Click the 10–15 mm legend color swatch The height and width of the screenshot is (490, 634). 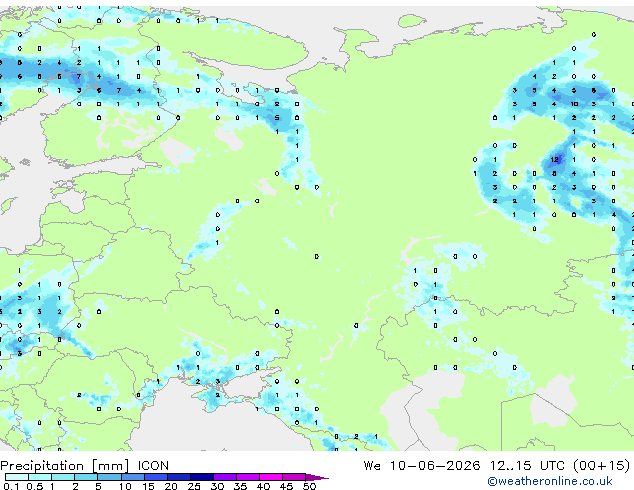tap(132, 477)
